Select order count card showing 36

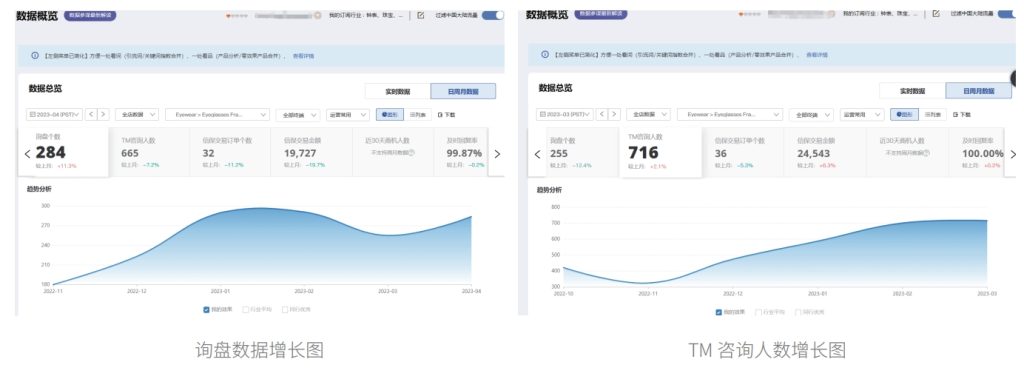click(743, 152)
